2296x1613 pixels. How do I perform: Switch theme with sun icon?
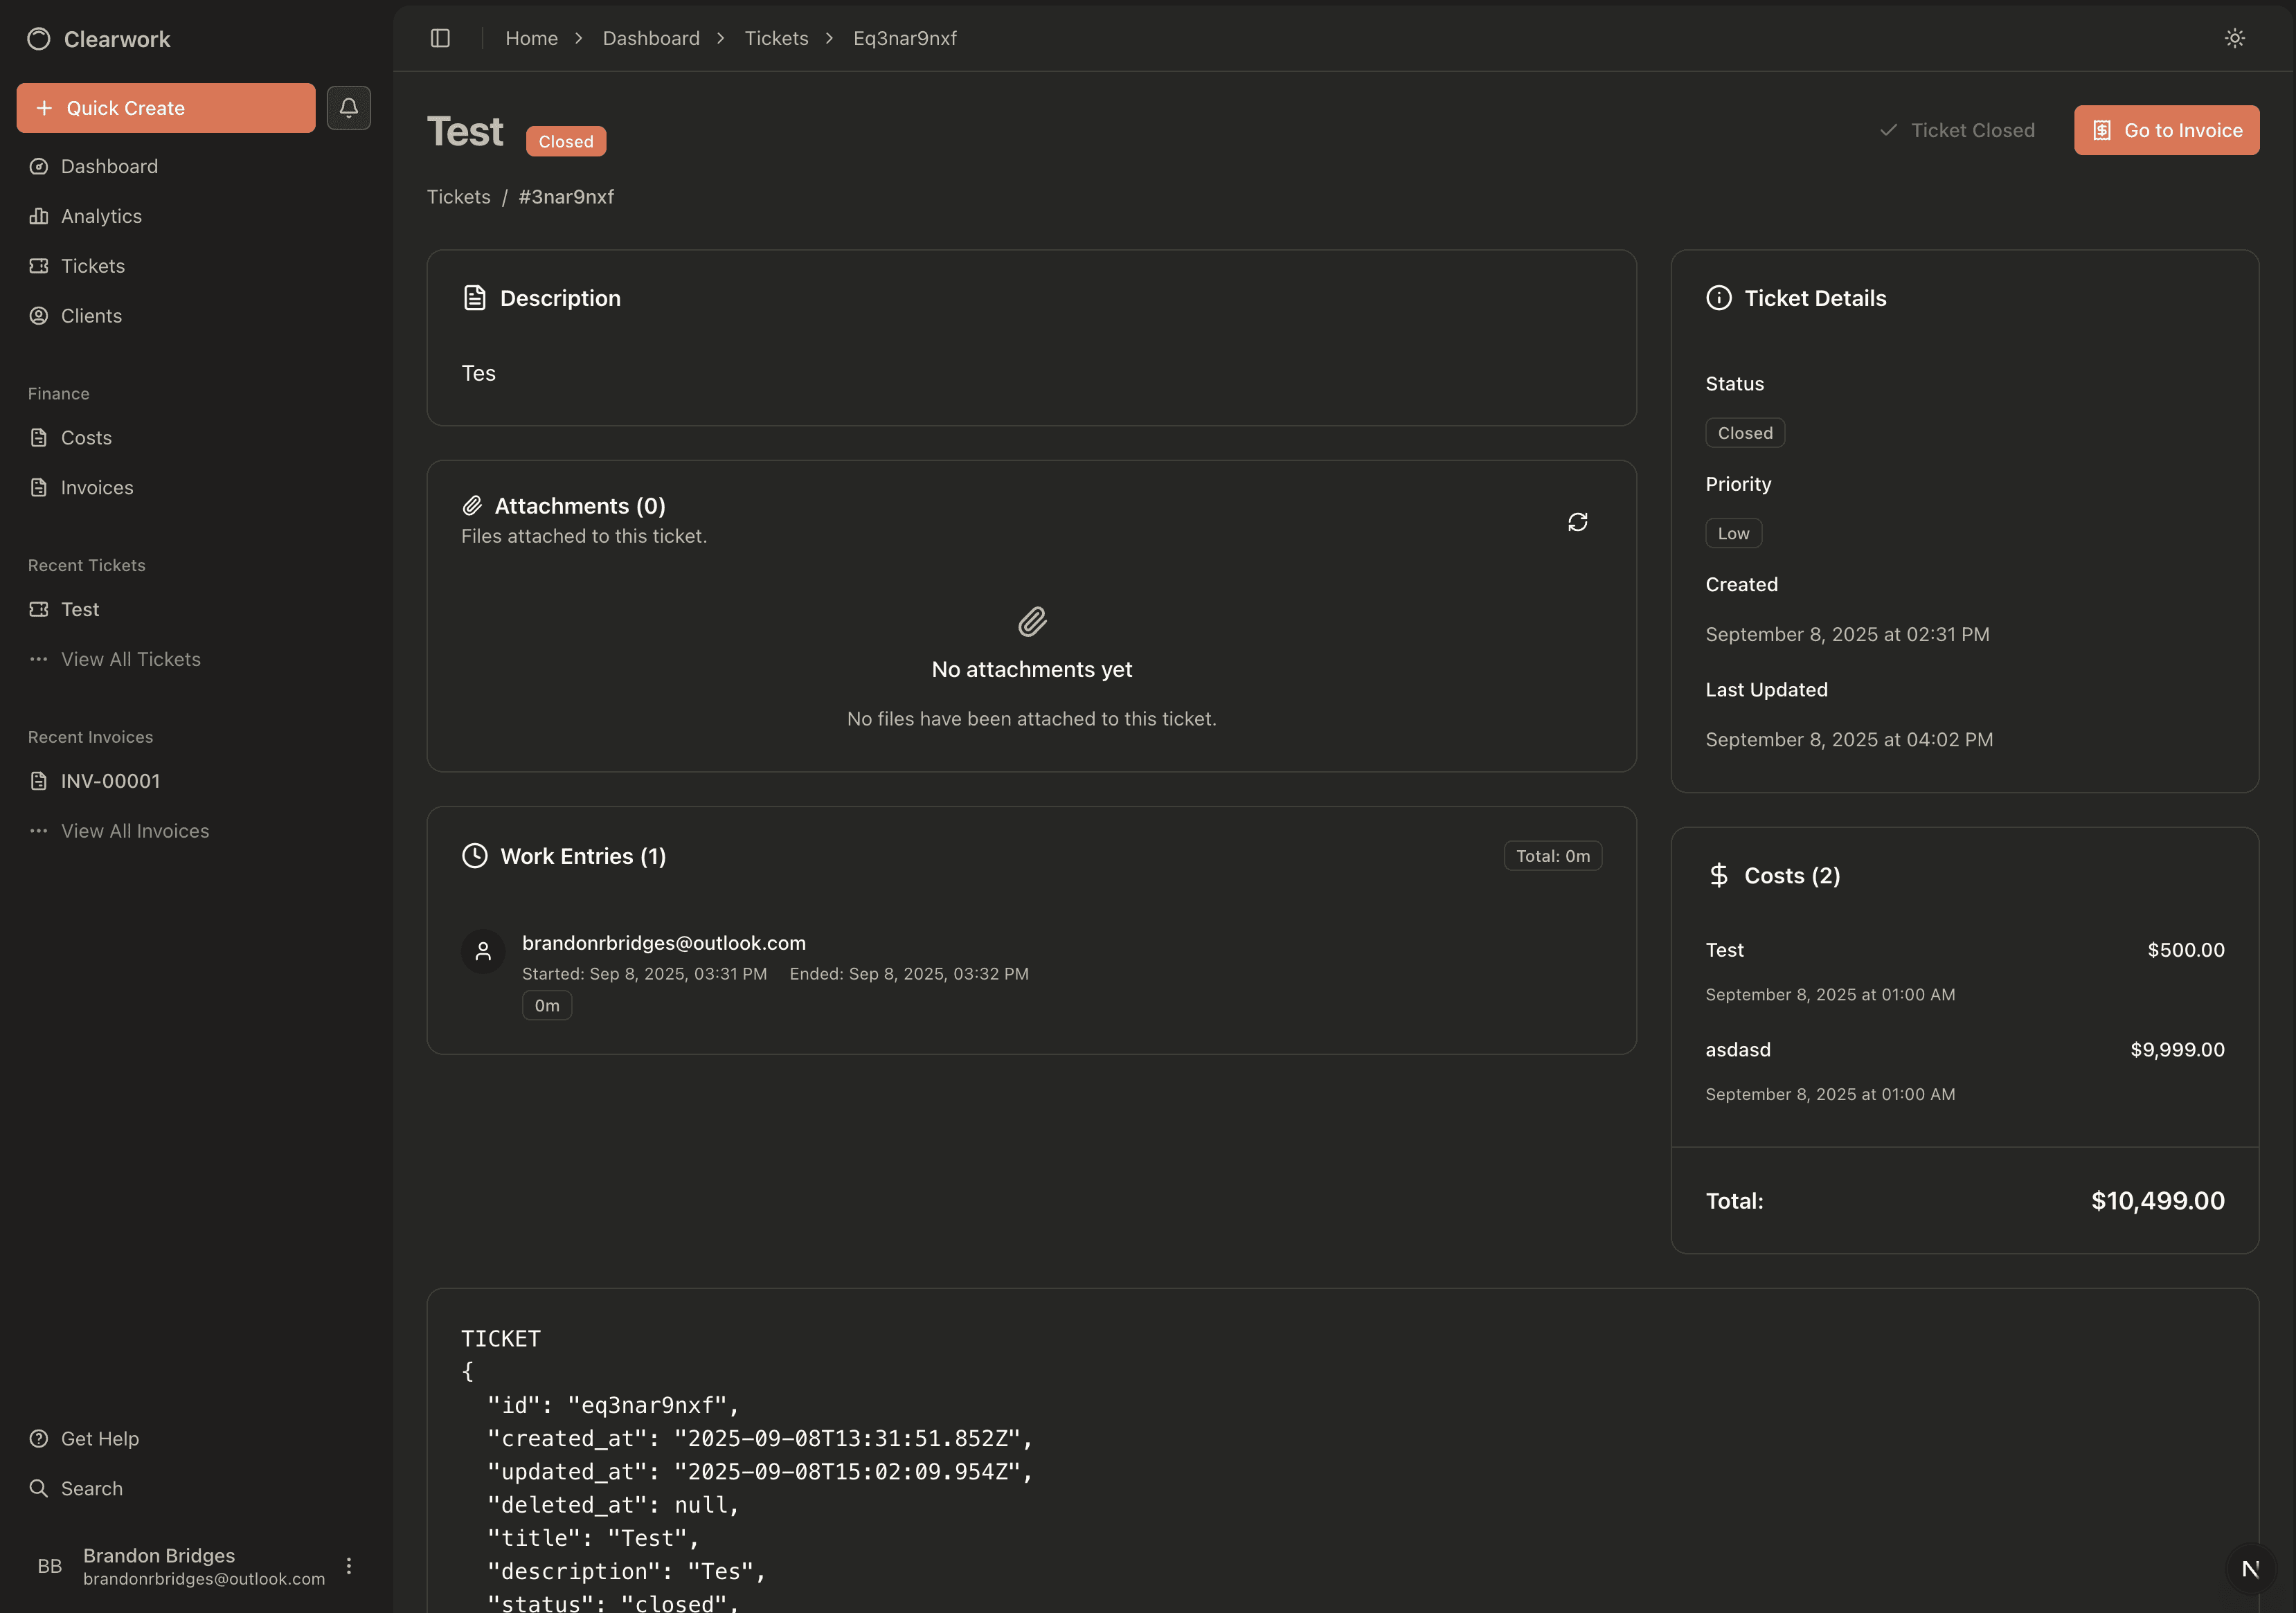[x=2234, y=38]
